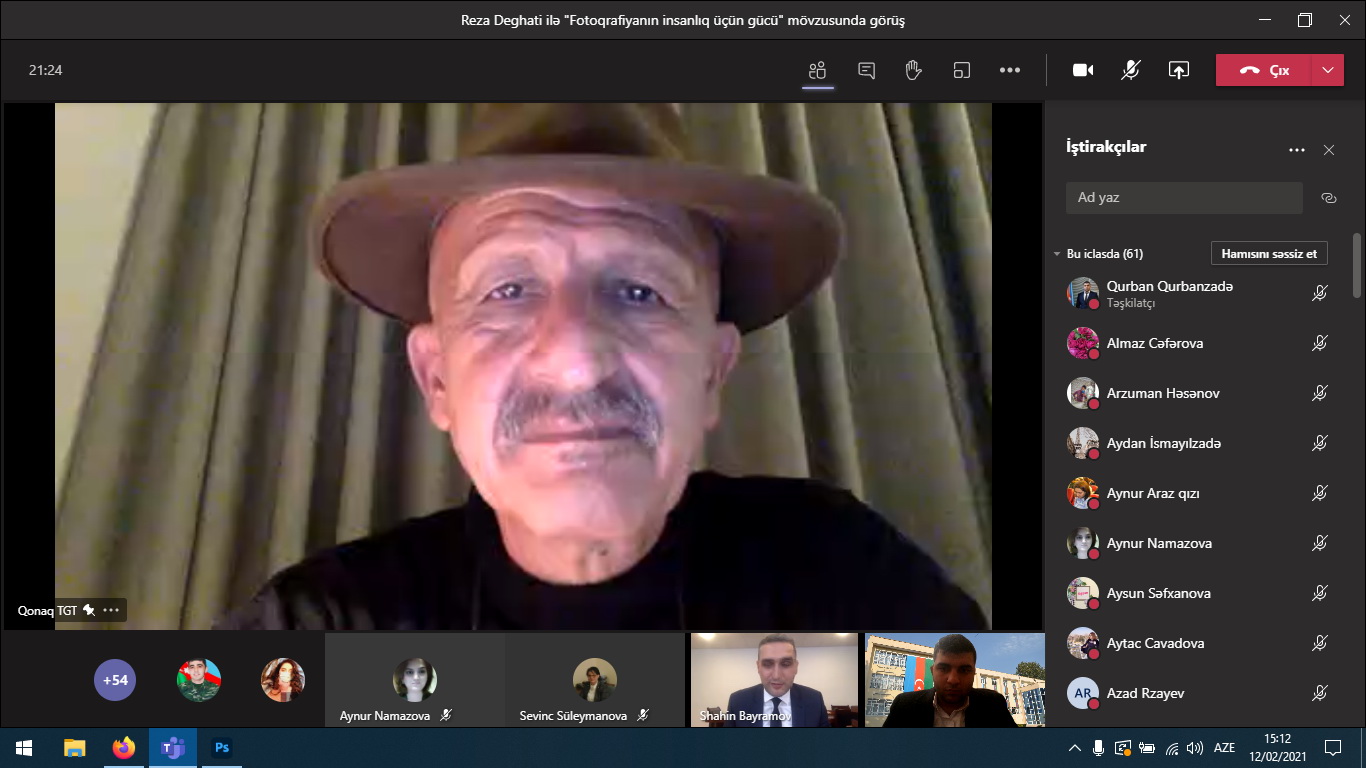The height and width of the screenshot is (768, 1366).
Task: Click the raise hand icon
Action: (913, 70)
